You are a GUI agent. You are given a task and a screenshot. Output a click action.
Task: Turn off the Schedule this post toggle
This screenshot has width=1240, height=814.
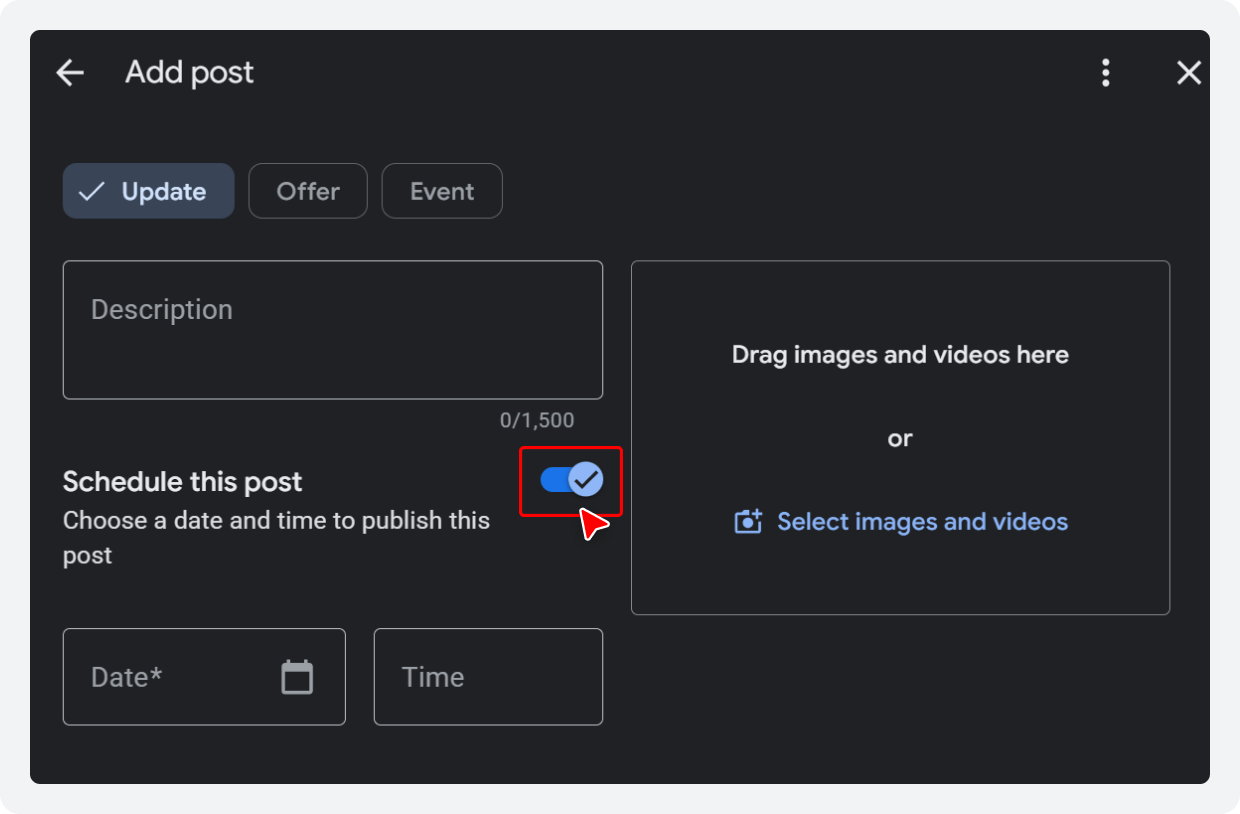[572, 480]
